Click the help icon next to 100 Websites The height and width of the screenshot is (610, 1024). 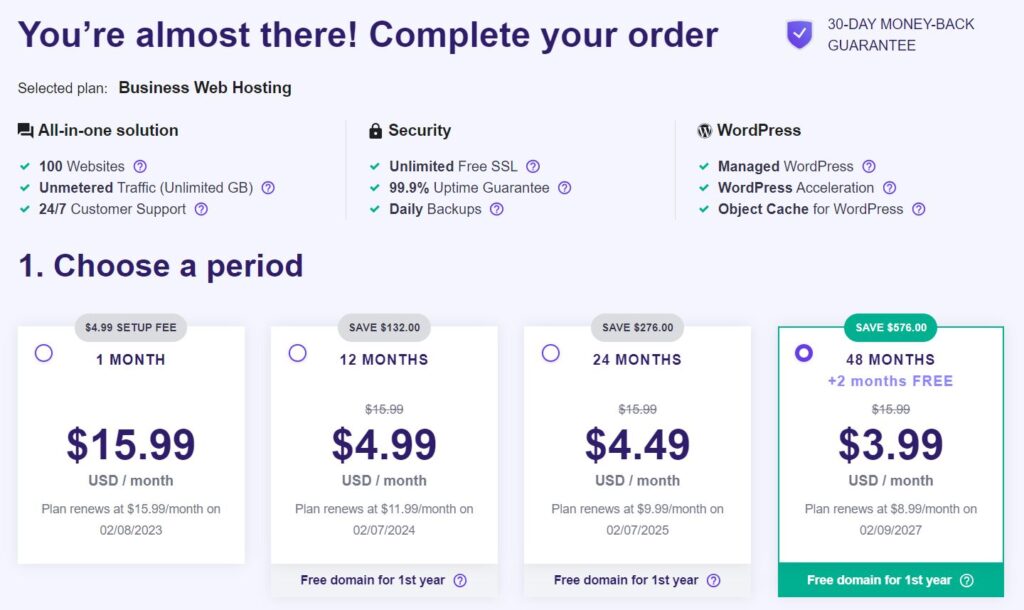point(140,167)
